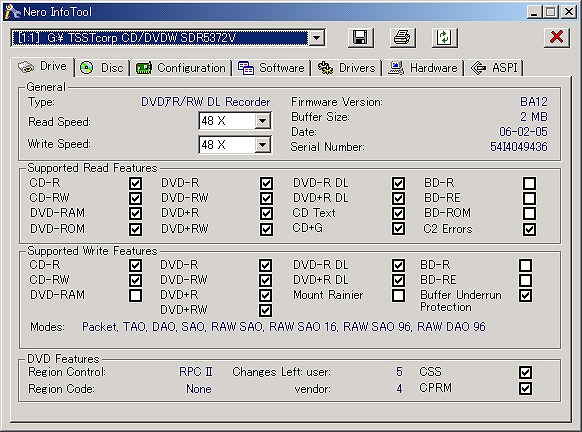
Task: Click the serial number 54I049436
Action: coord(519,147)
